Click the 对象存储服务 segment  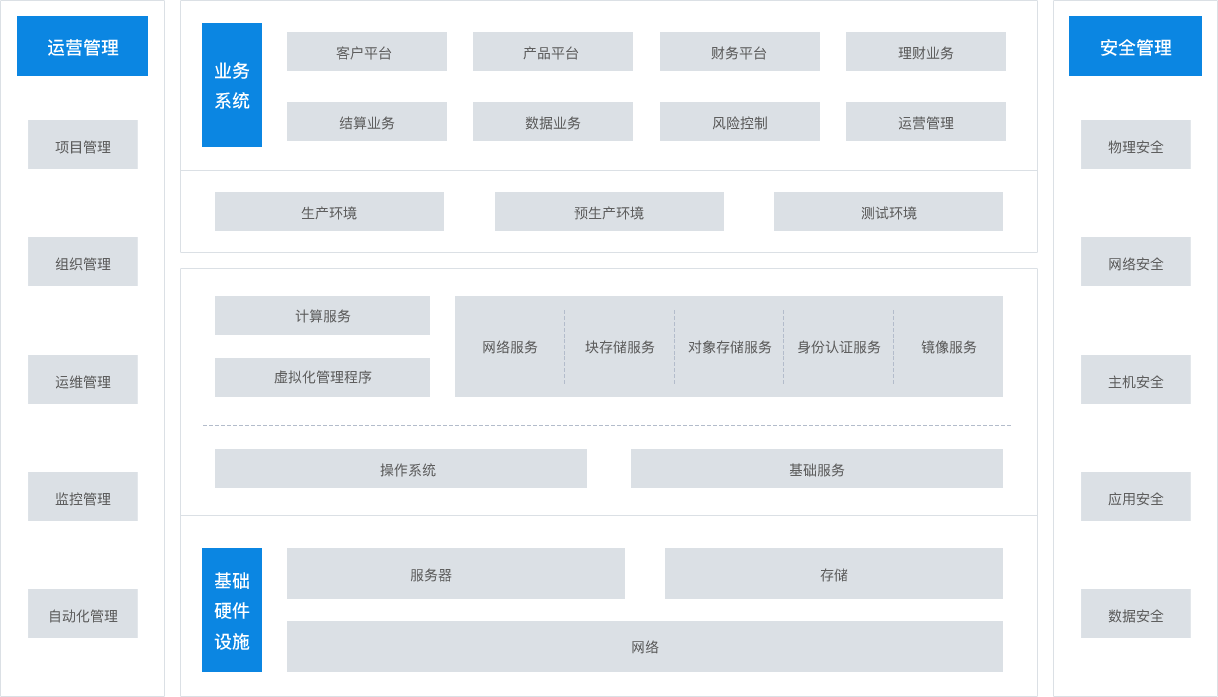coord(729,347)
